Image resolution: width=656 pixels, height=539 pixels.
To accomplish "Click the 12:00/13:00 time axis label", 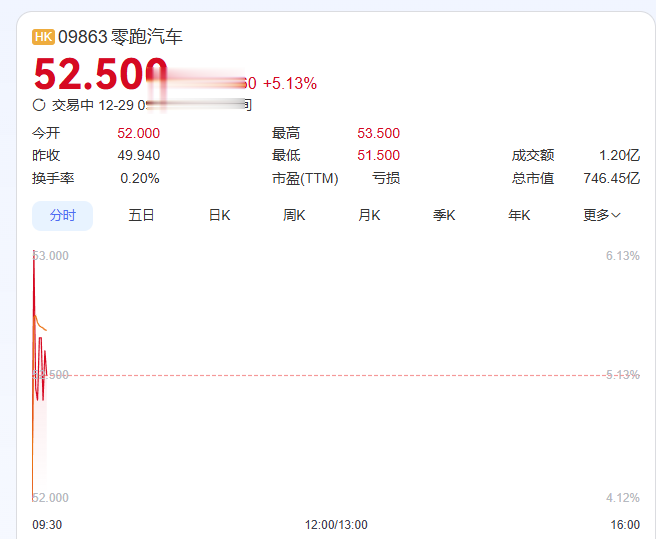I will [336, 525].
